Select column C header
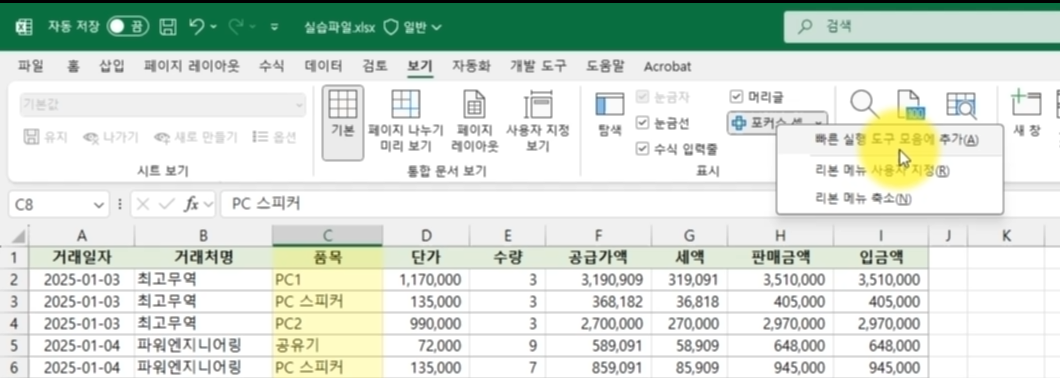This screenshot has width=1060, height=378. [327, 235]
